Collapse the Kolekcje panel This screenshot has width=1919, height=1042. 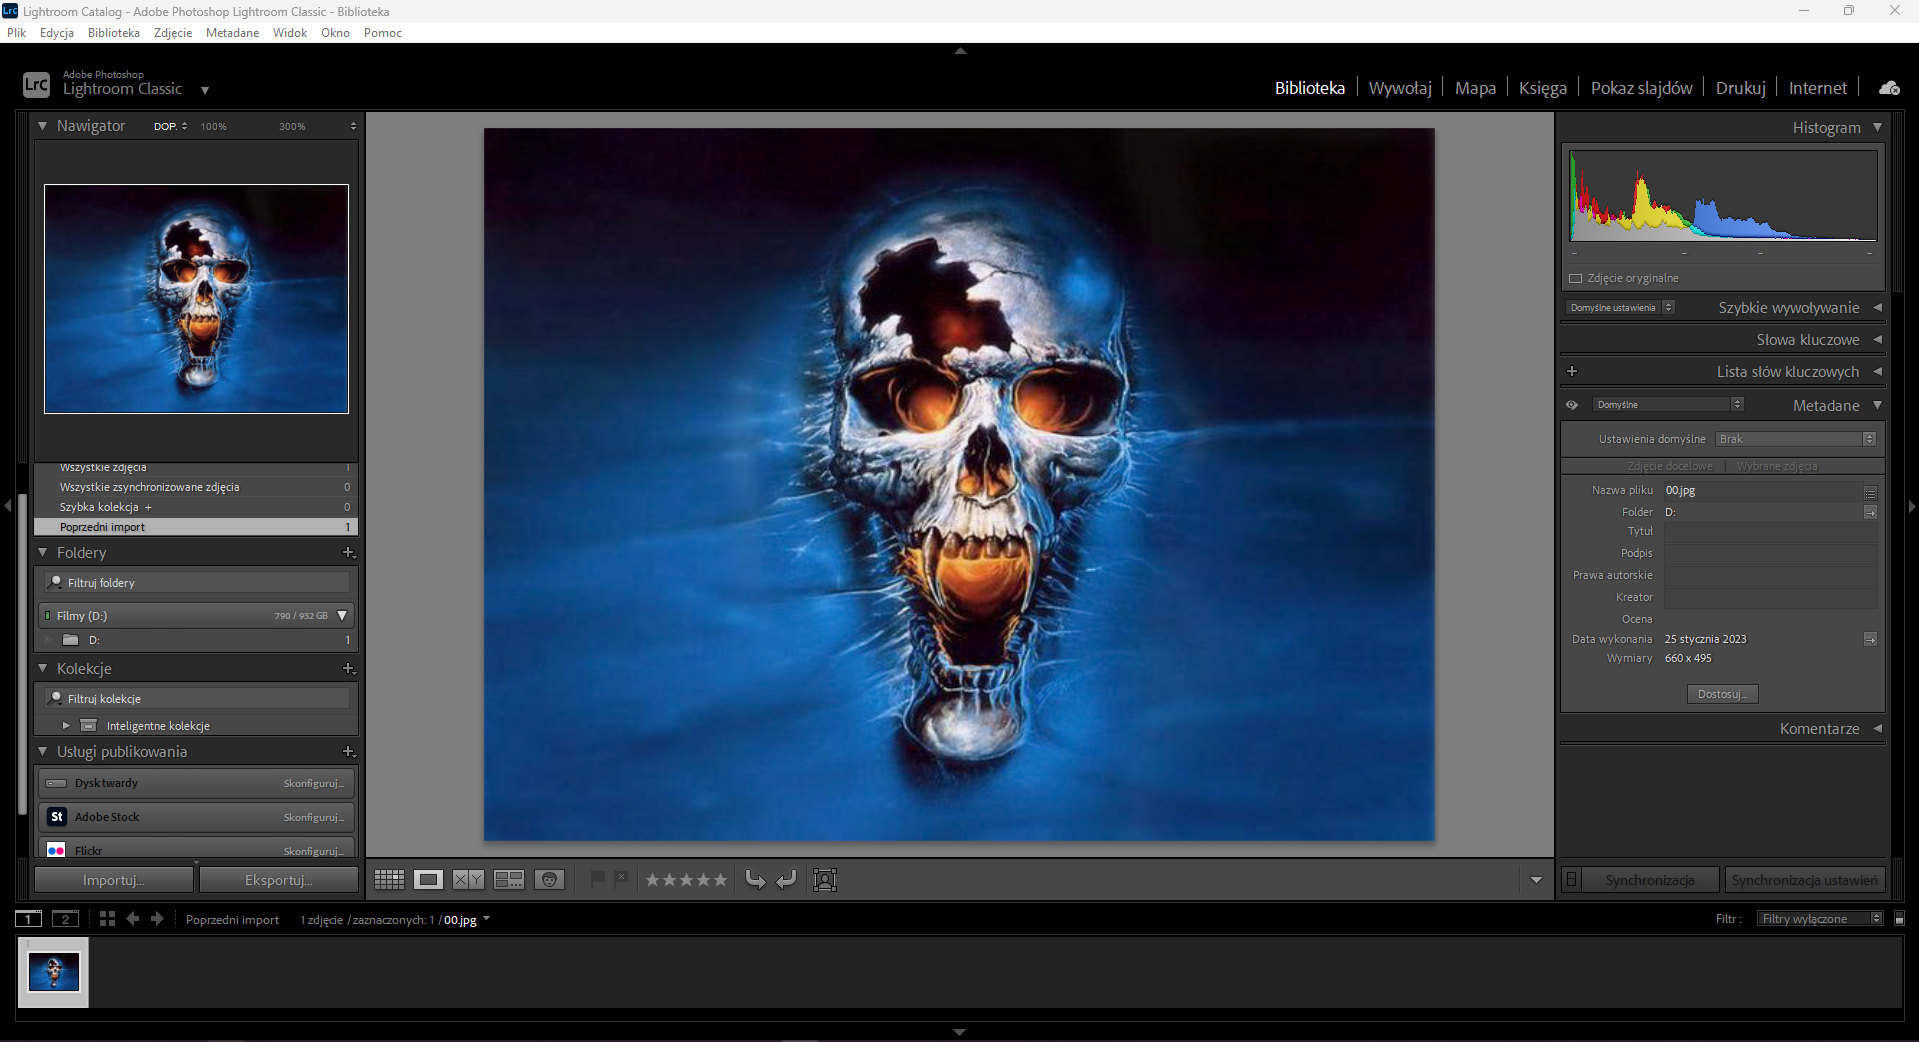(x=43, y=668)
